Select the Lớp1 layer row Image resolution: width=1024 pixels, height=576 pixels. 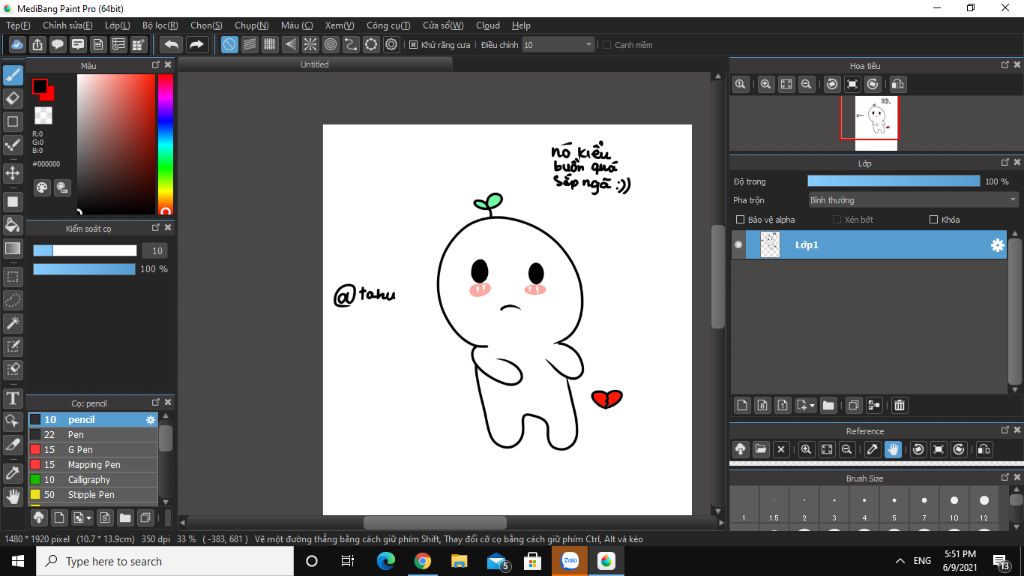pos(876,245)
